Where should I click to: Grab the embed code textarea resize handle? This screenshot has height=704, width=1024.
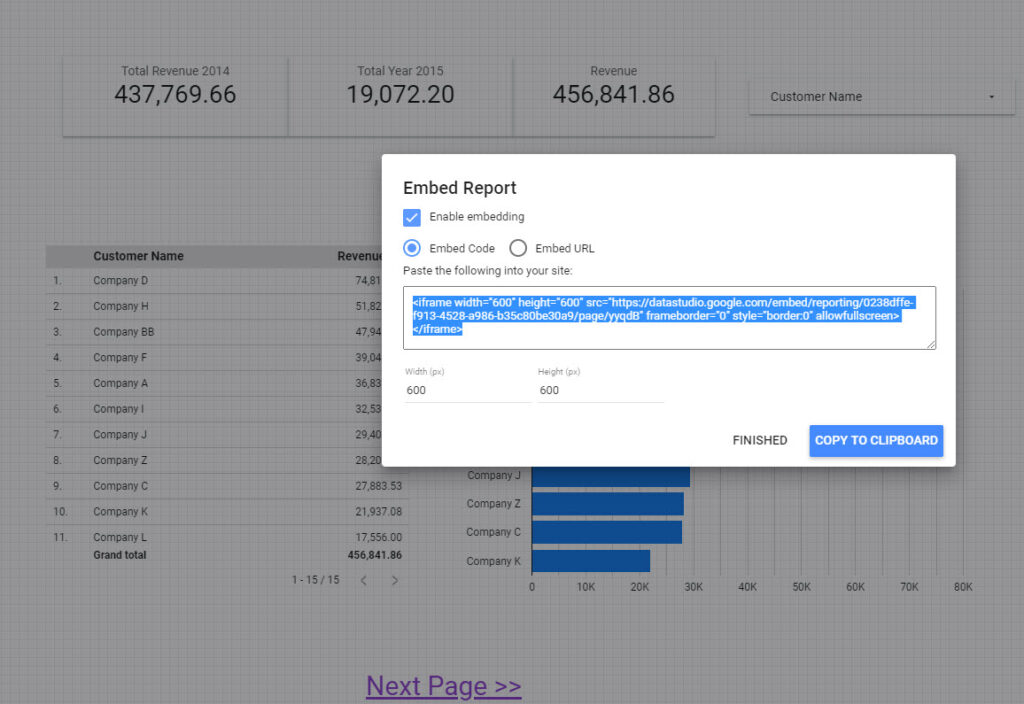point(931,344)
